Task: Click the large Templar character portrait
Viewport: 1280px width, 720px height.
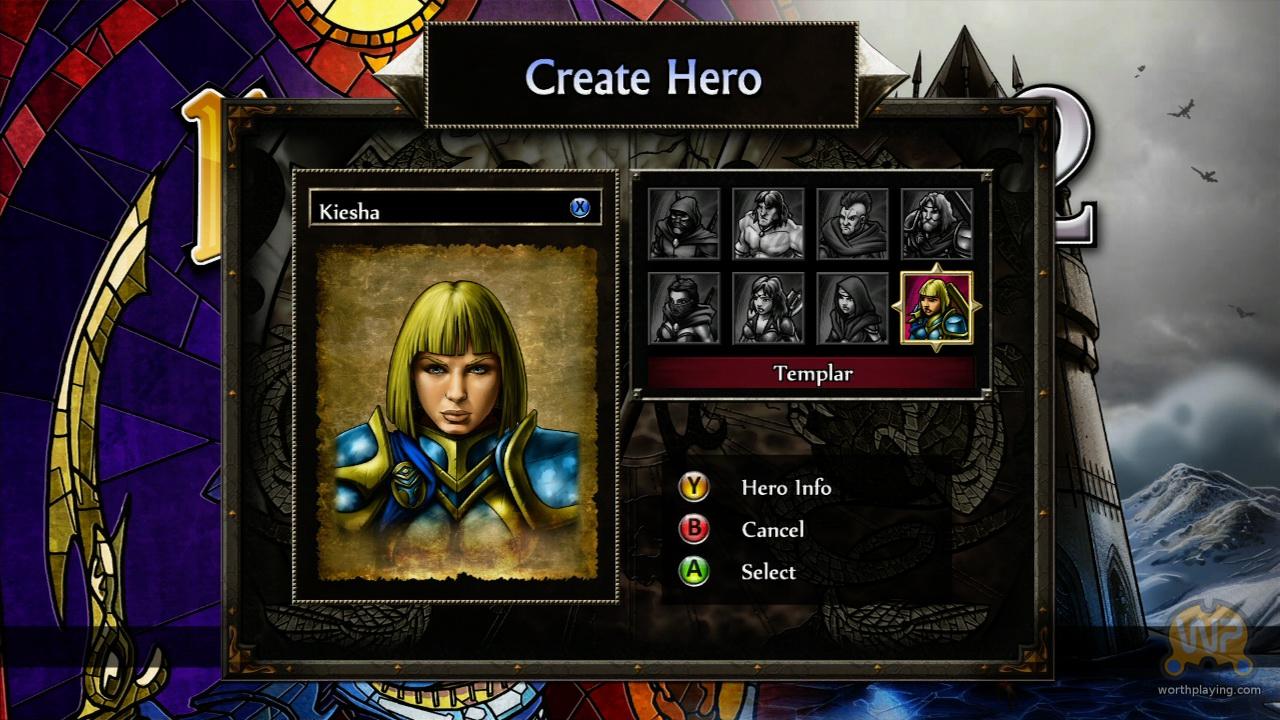Action: pos(457,413)
